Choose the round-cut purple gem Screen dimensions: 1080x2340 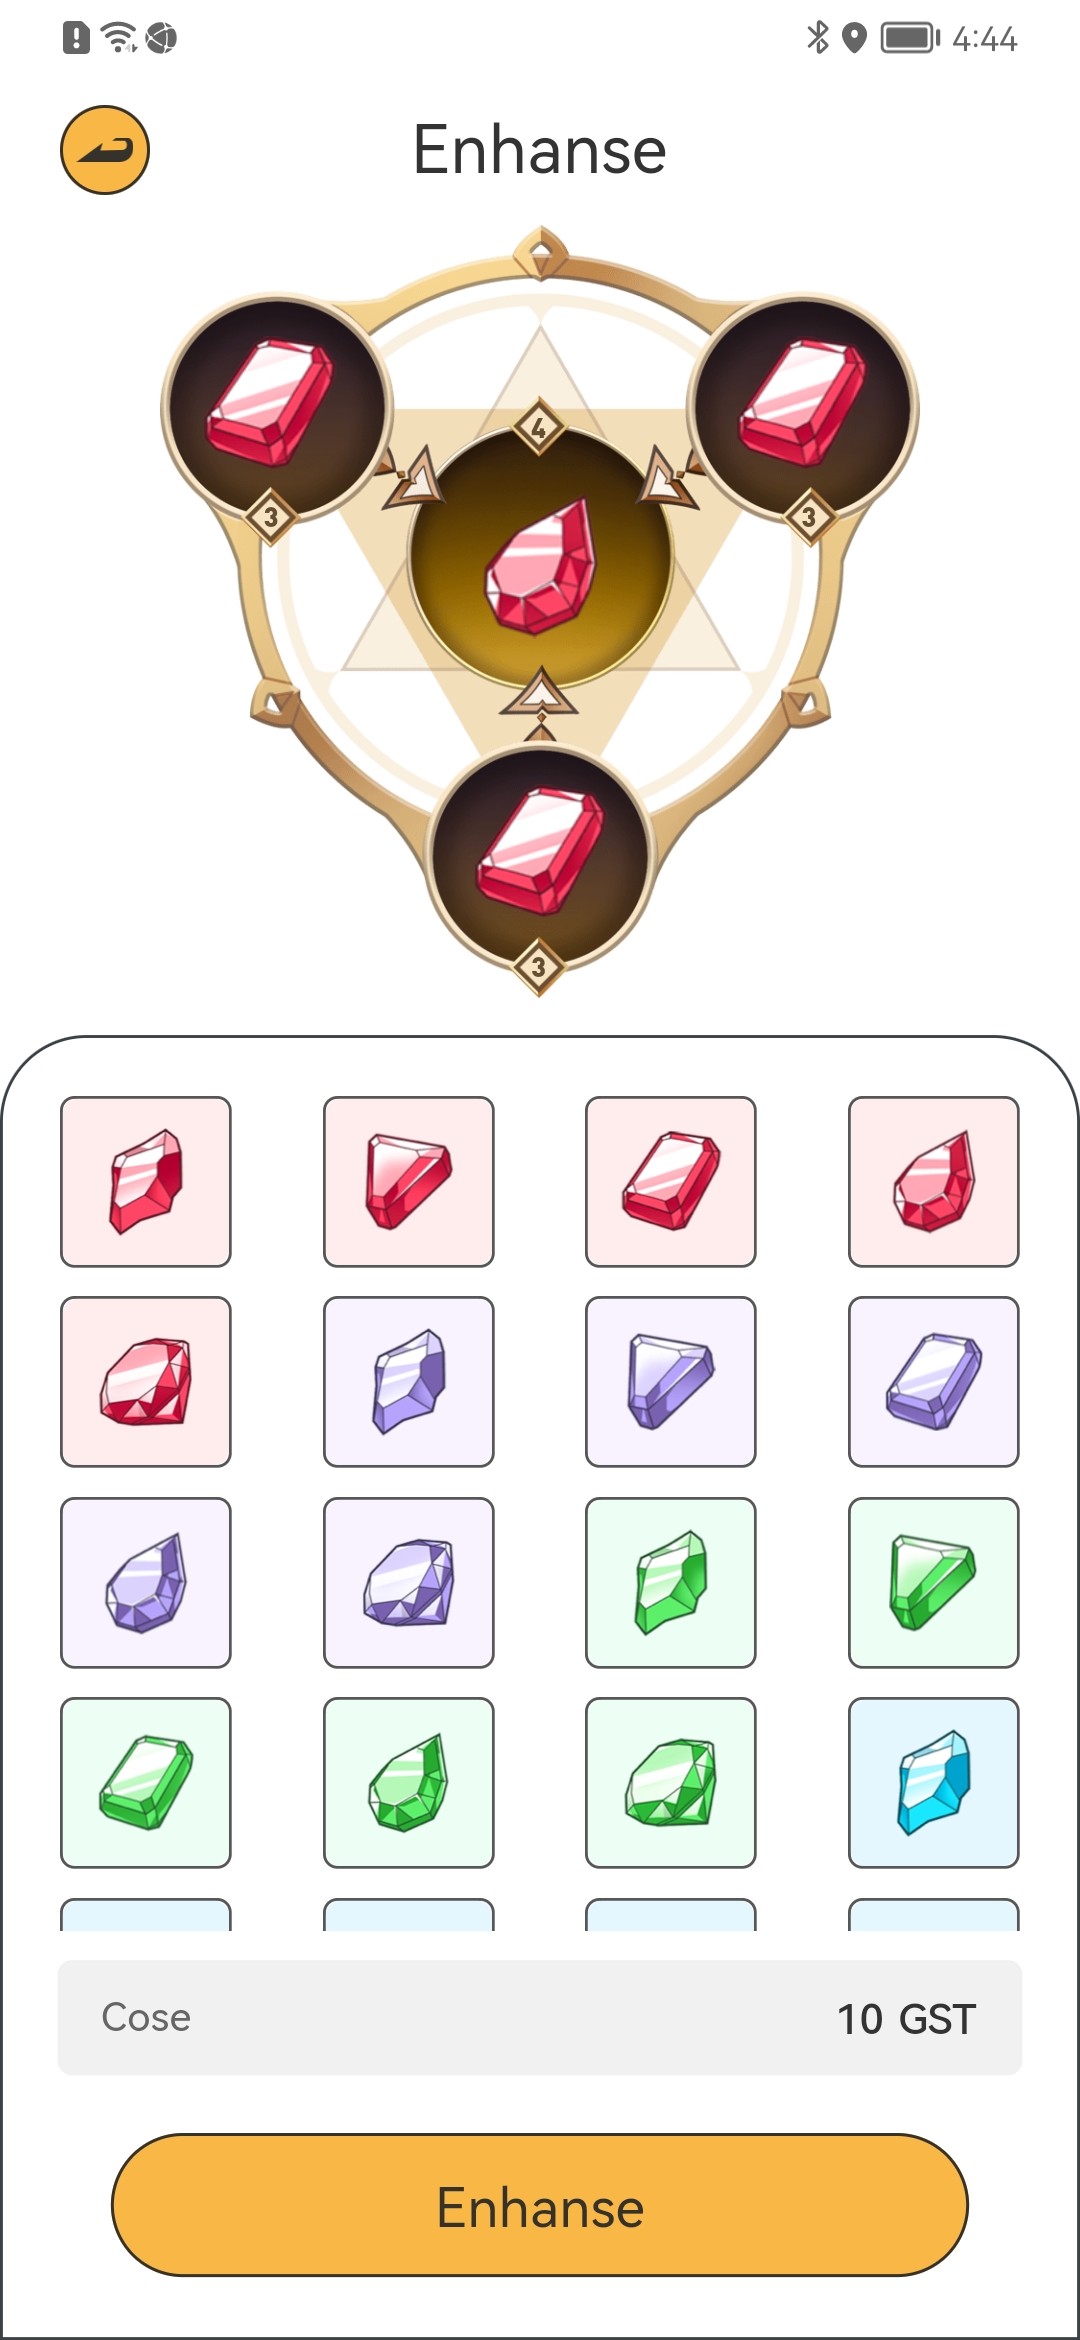pyautogui.click(x=409, y=1582)
